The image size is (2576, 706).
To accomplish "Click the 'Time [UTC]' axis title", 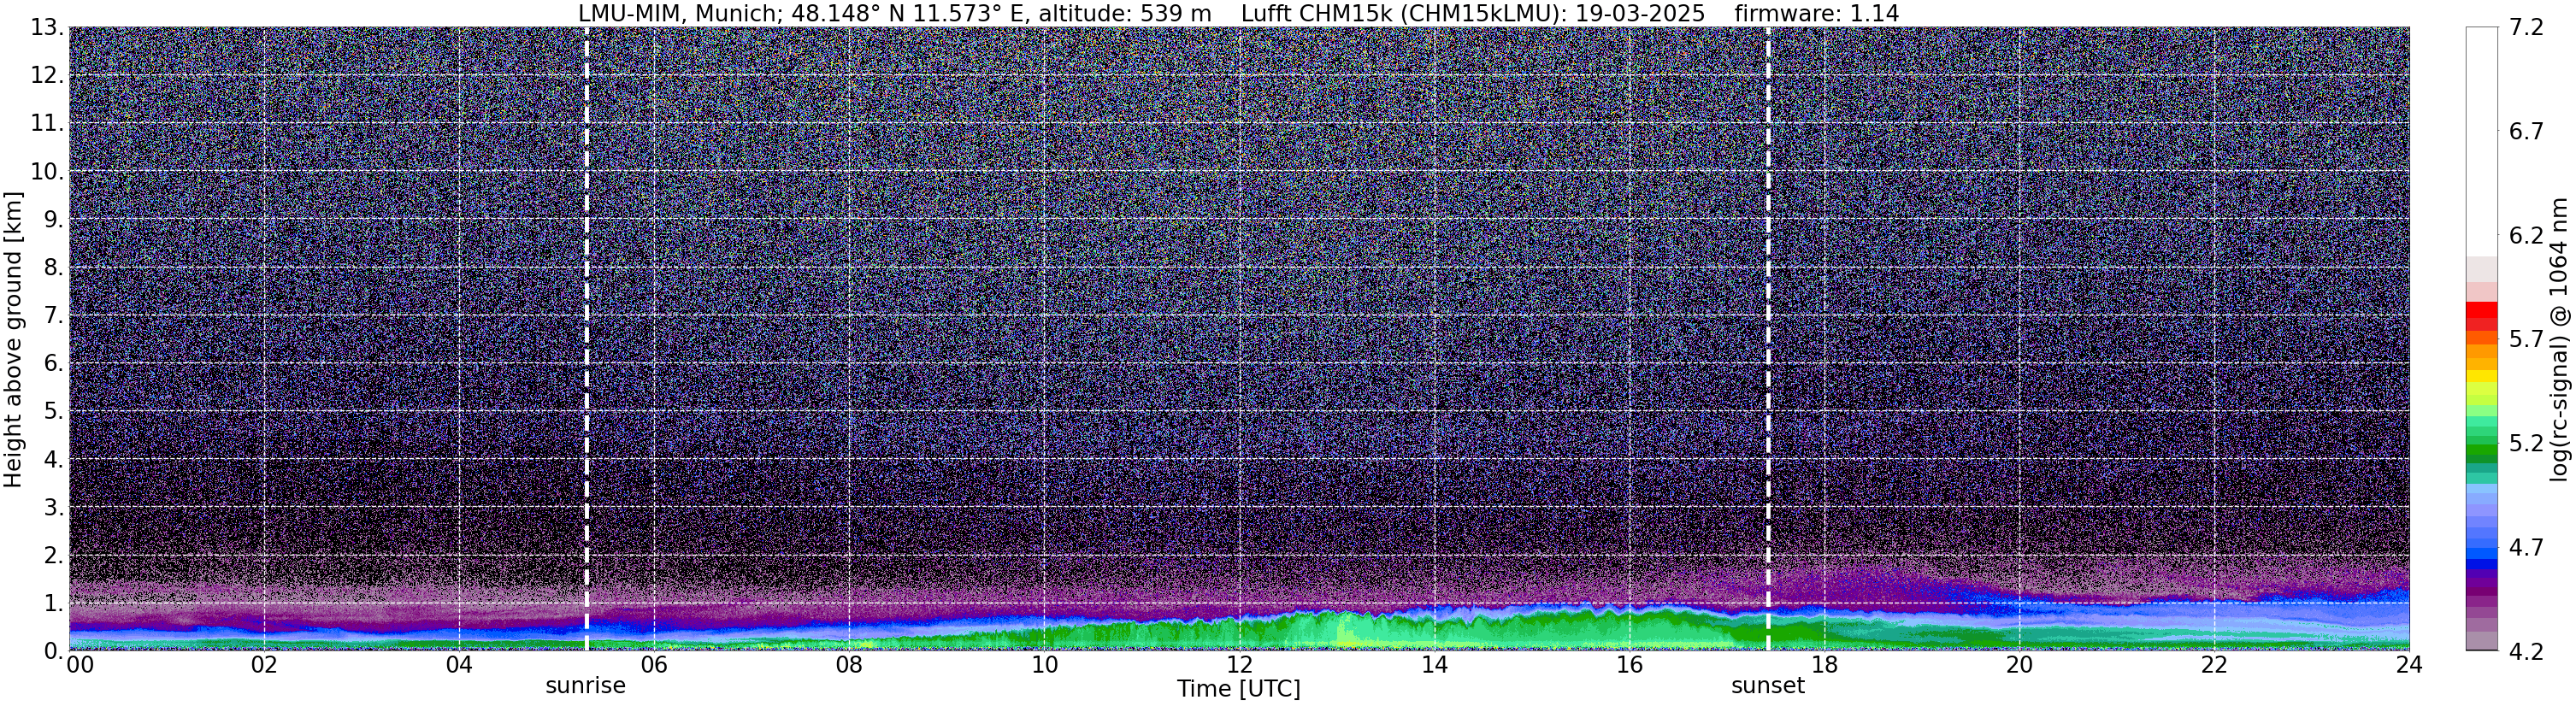I will tap(1238, 689).
